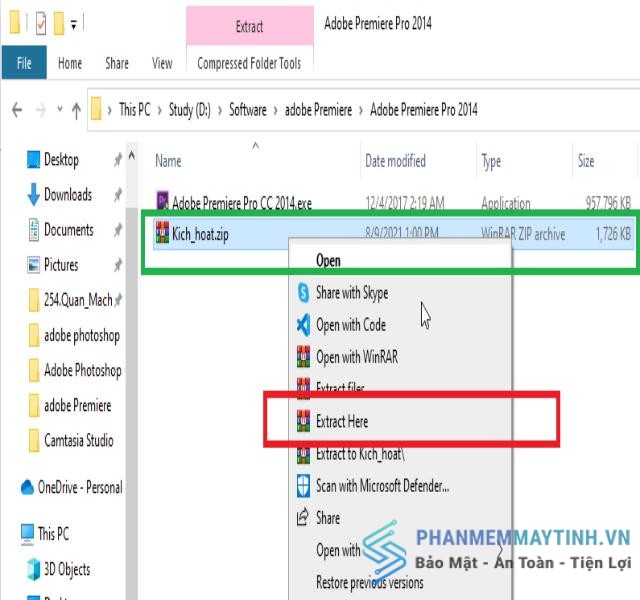Select This PC in the navigation pane
Image resolution: width=640 pixels, height=600 pixels.
[x=53, y=533]
